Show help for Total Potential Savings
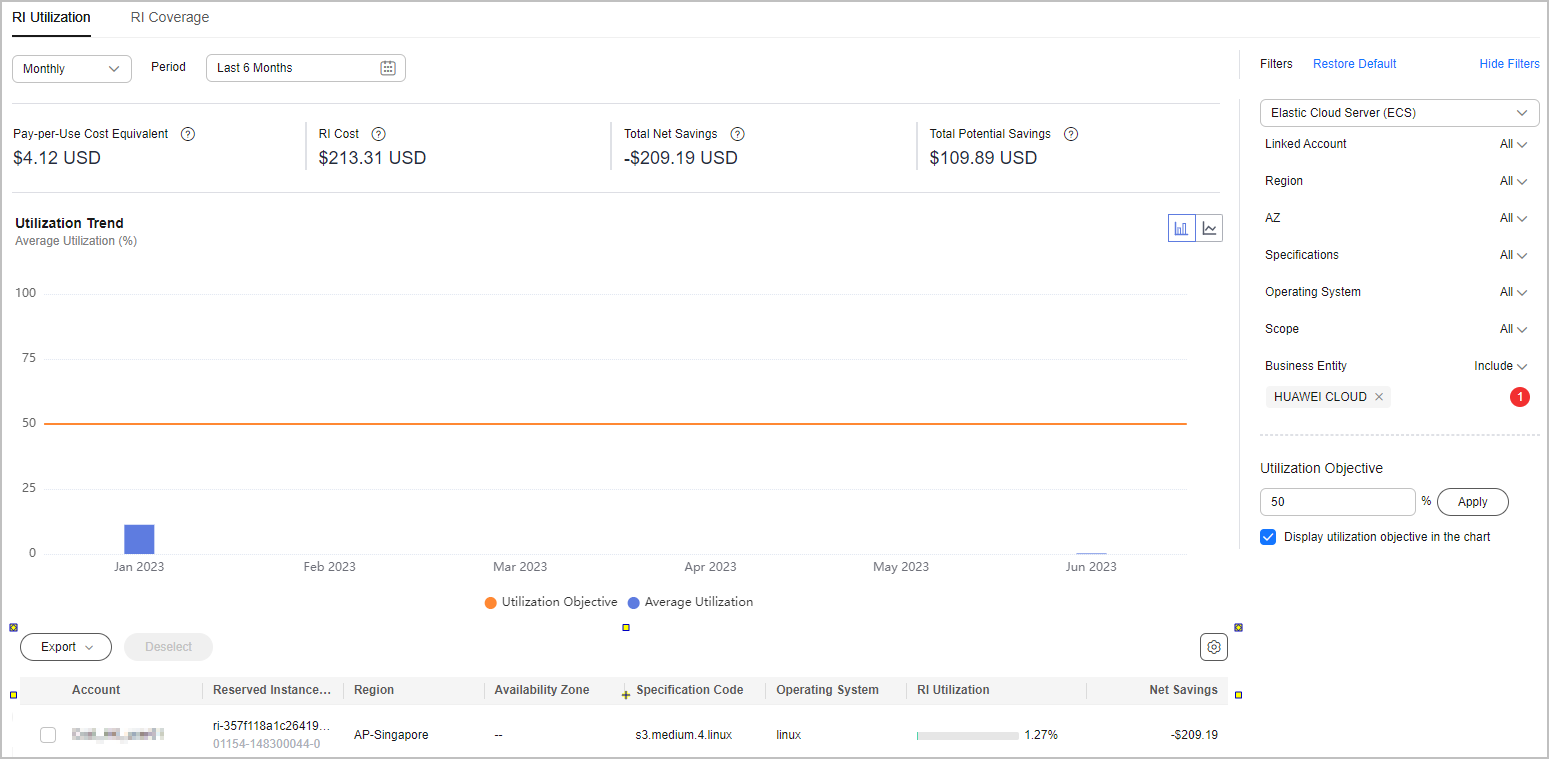The height and width of the screenshot is (759, 1549). click(x=1071, y=134)
